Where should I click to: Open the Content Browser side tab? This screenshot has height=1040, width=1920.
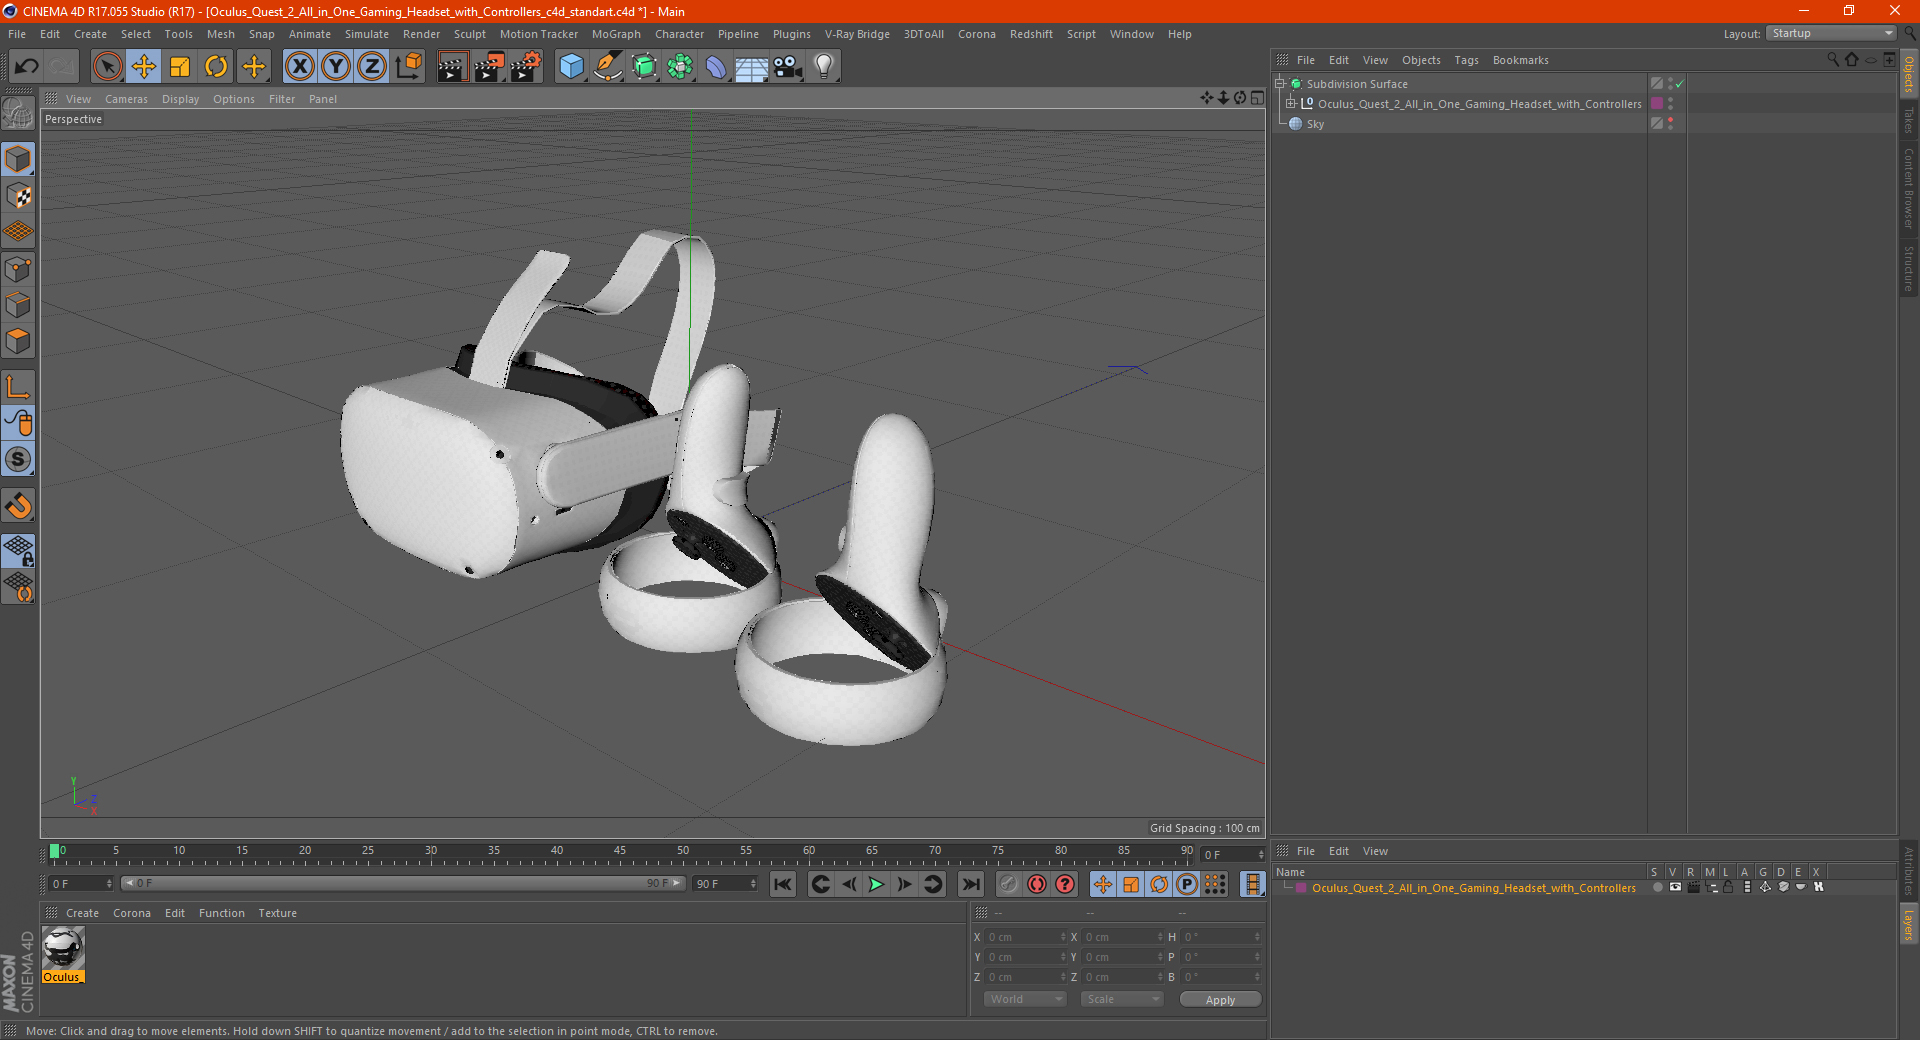pyautogui.click(x=1908, y=188)
